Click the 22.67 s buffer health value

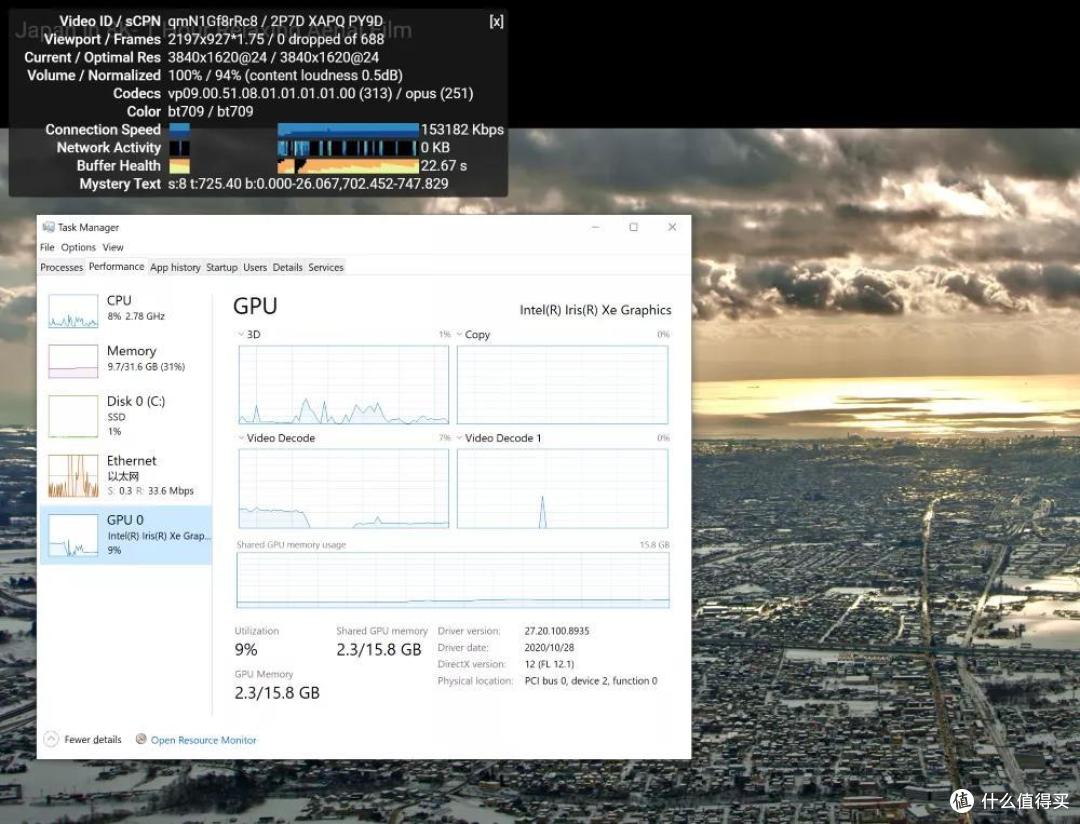point(444,165)
